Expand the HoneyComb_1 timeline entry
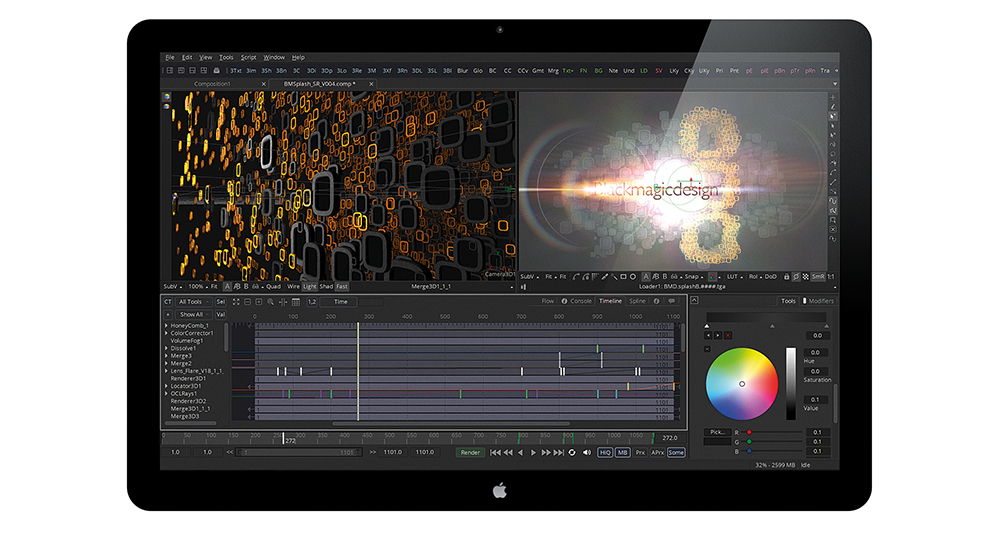The width and height of the screenshot is (1000, 547). pyautogui.click(x=166, y=326)
